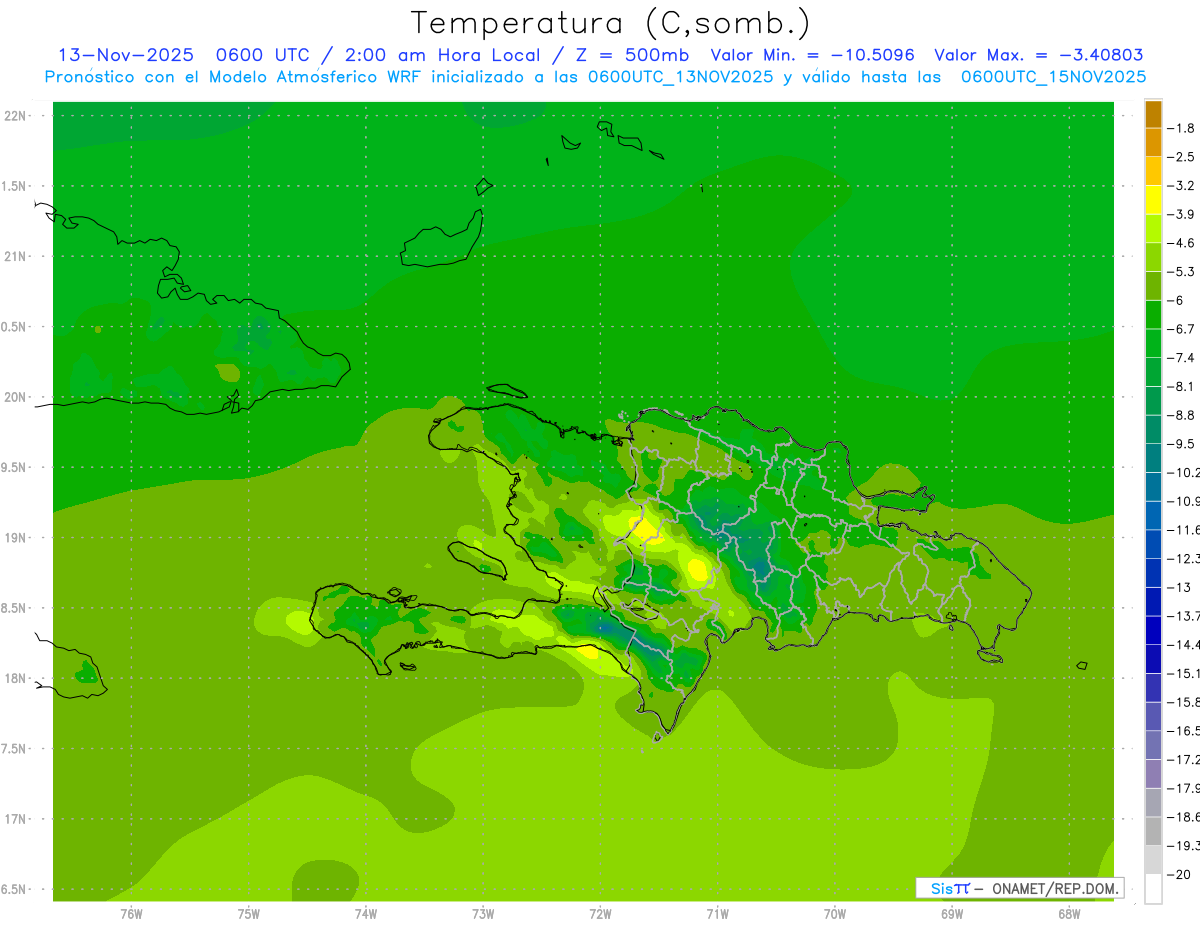The image size is (1200, 927).
Task: Select the date text '13-Nov-2025'
Action: coord(125,55)
